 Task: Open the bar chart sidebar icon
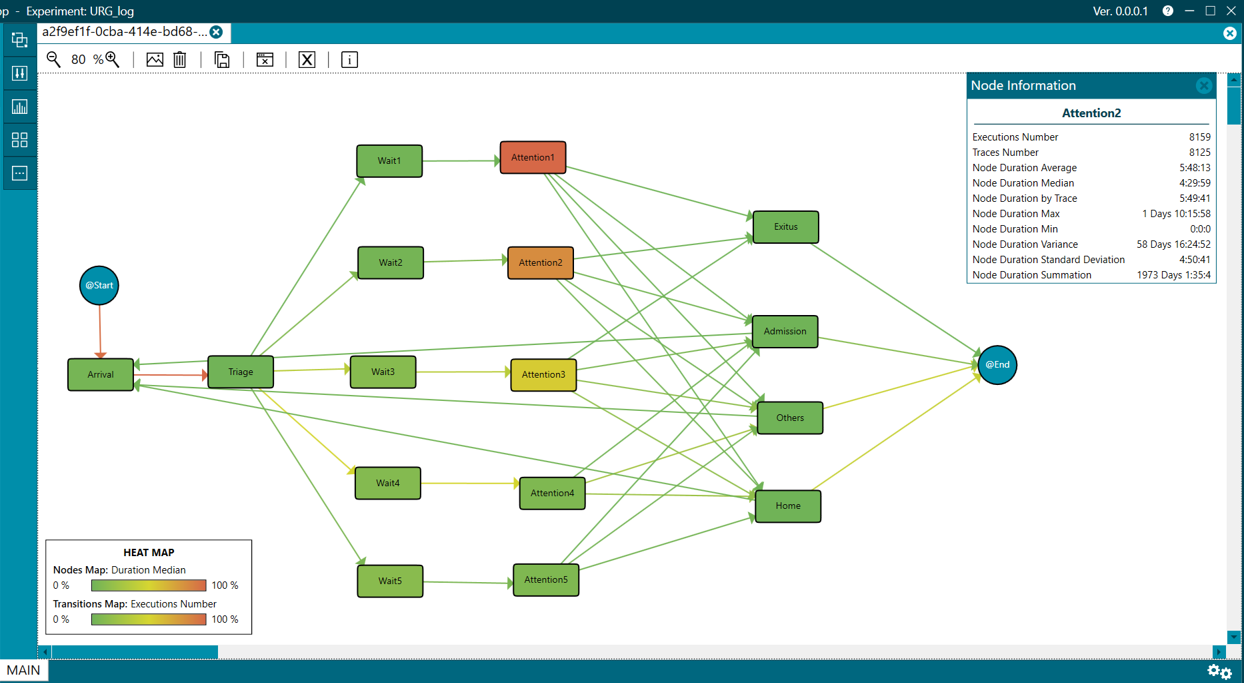pos(19,106)
